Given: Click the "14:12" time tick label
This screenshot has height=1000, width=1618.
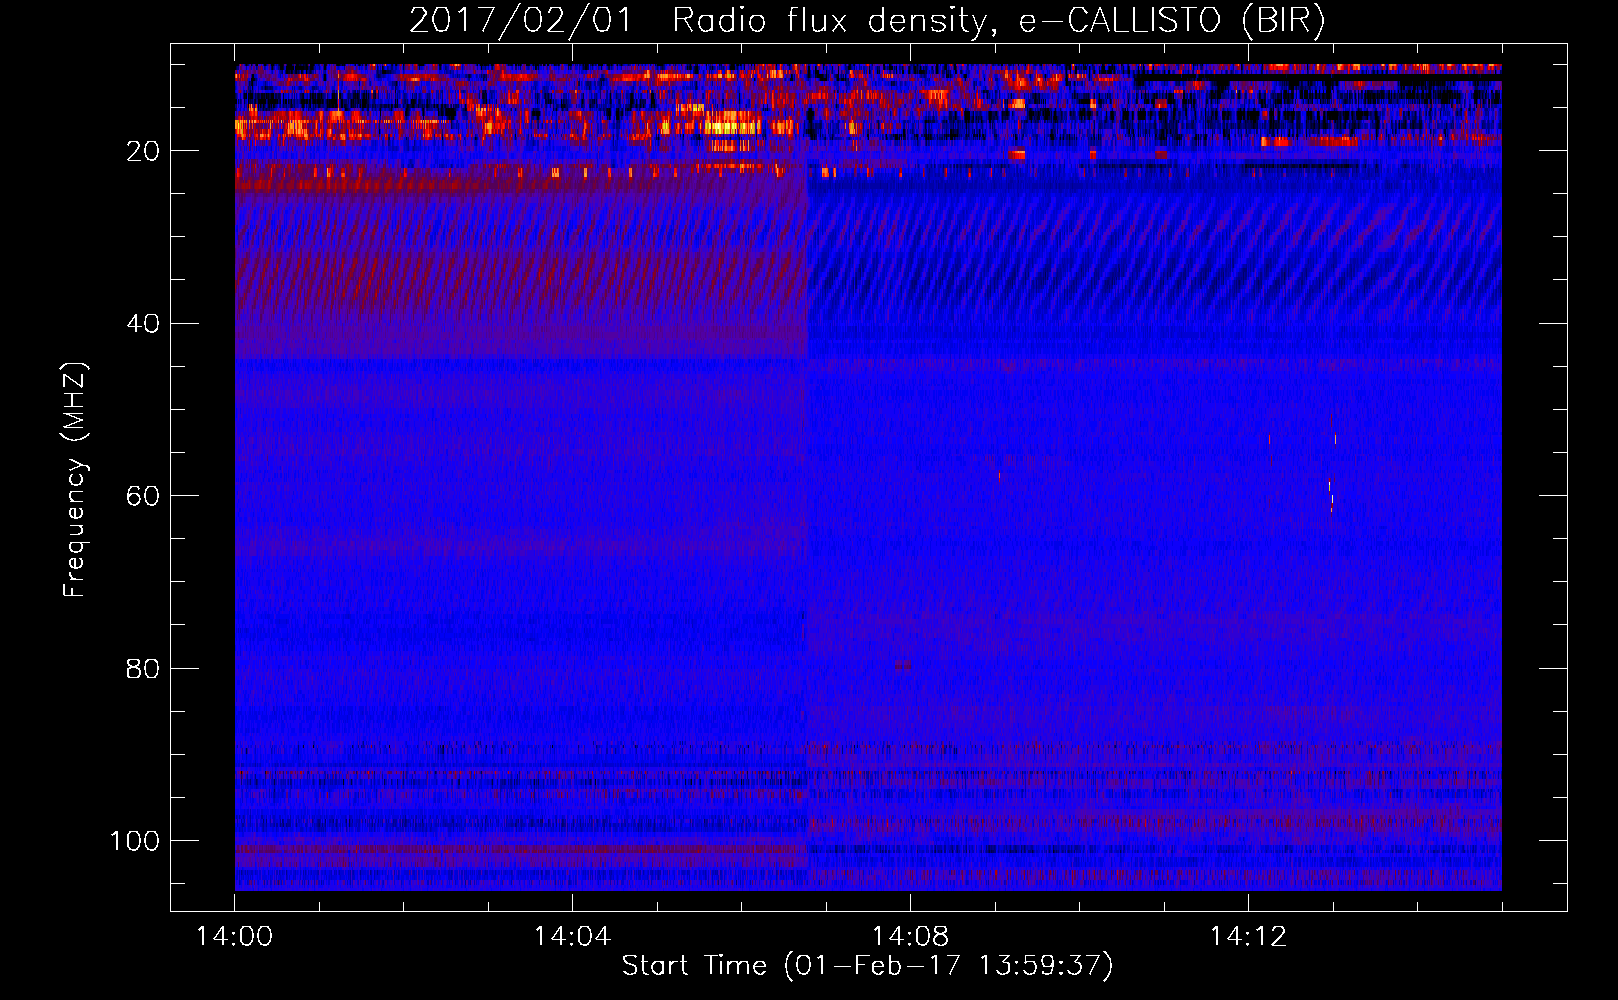Looking at the screenshot, I should pyautogui.click(x=1248, y=937).
